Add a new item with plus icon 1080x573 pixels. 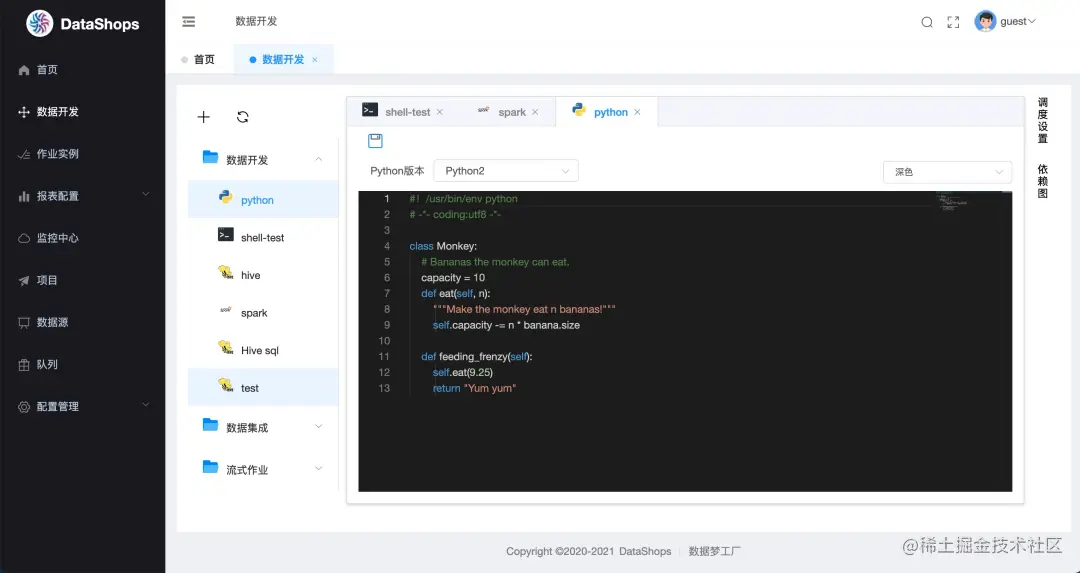[x=203, y=117]
